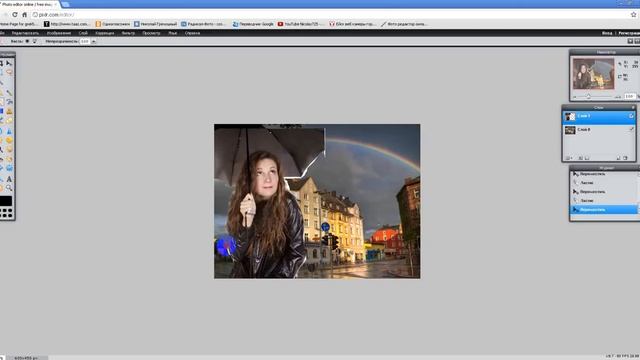Bookmark this page with the star icon
Image resolution: width=640 pixels, height=360 pixels.
(x=633, y=14)
